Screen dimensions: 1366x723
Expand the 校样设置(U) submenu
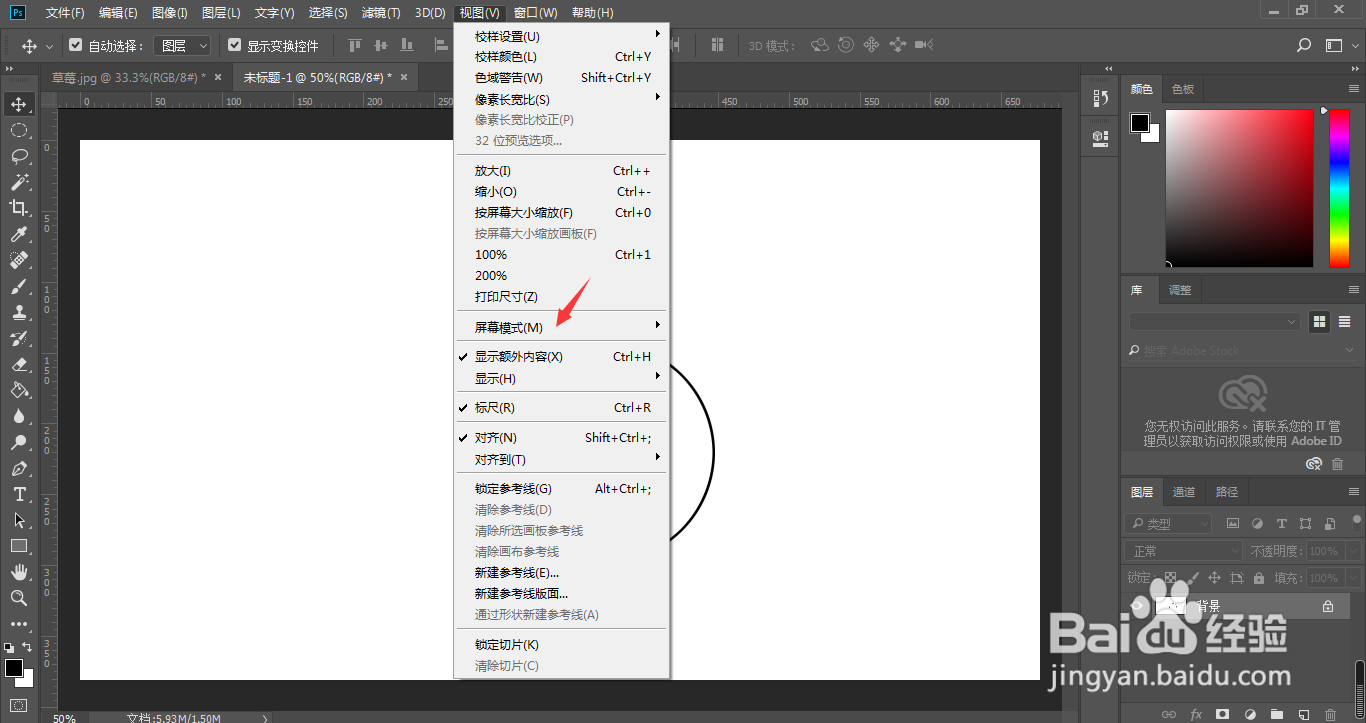coord(560,36)
